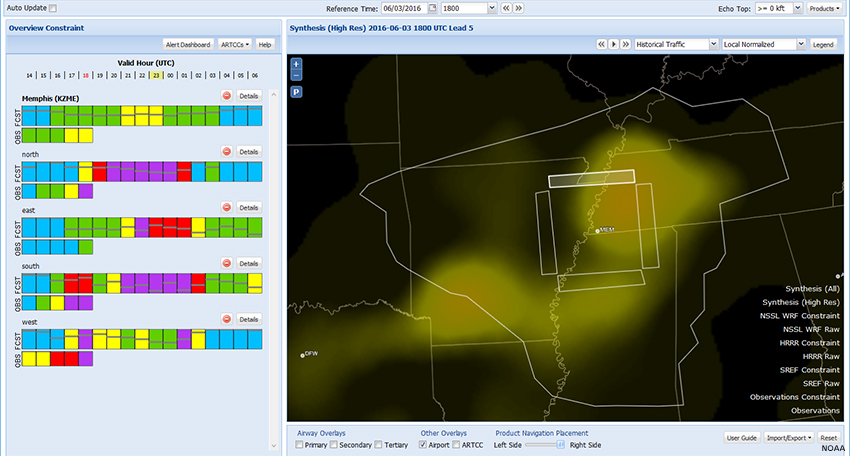
Task: Remove the north constraint row
Action: pos(227,152)
